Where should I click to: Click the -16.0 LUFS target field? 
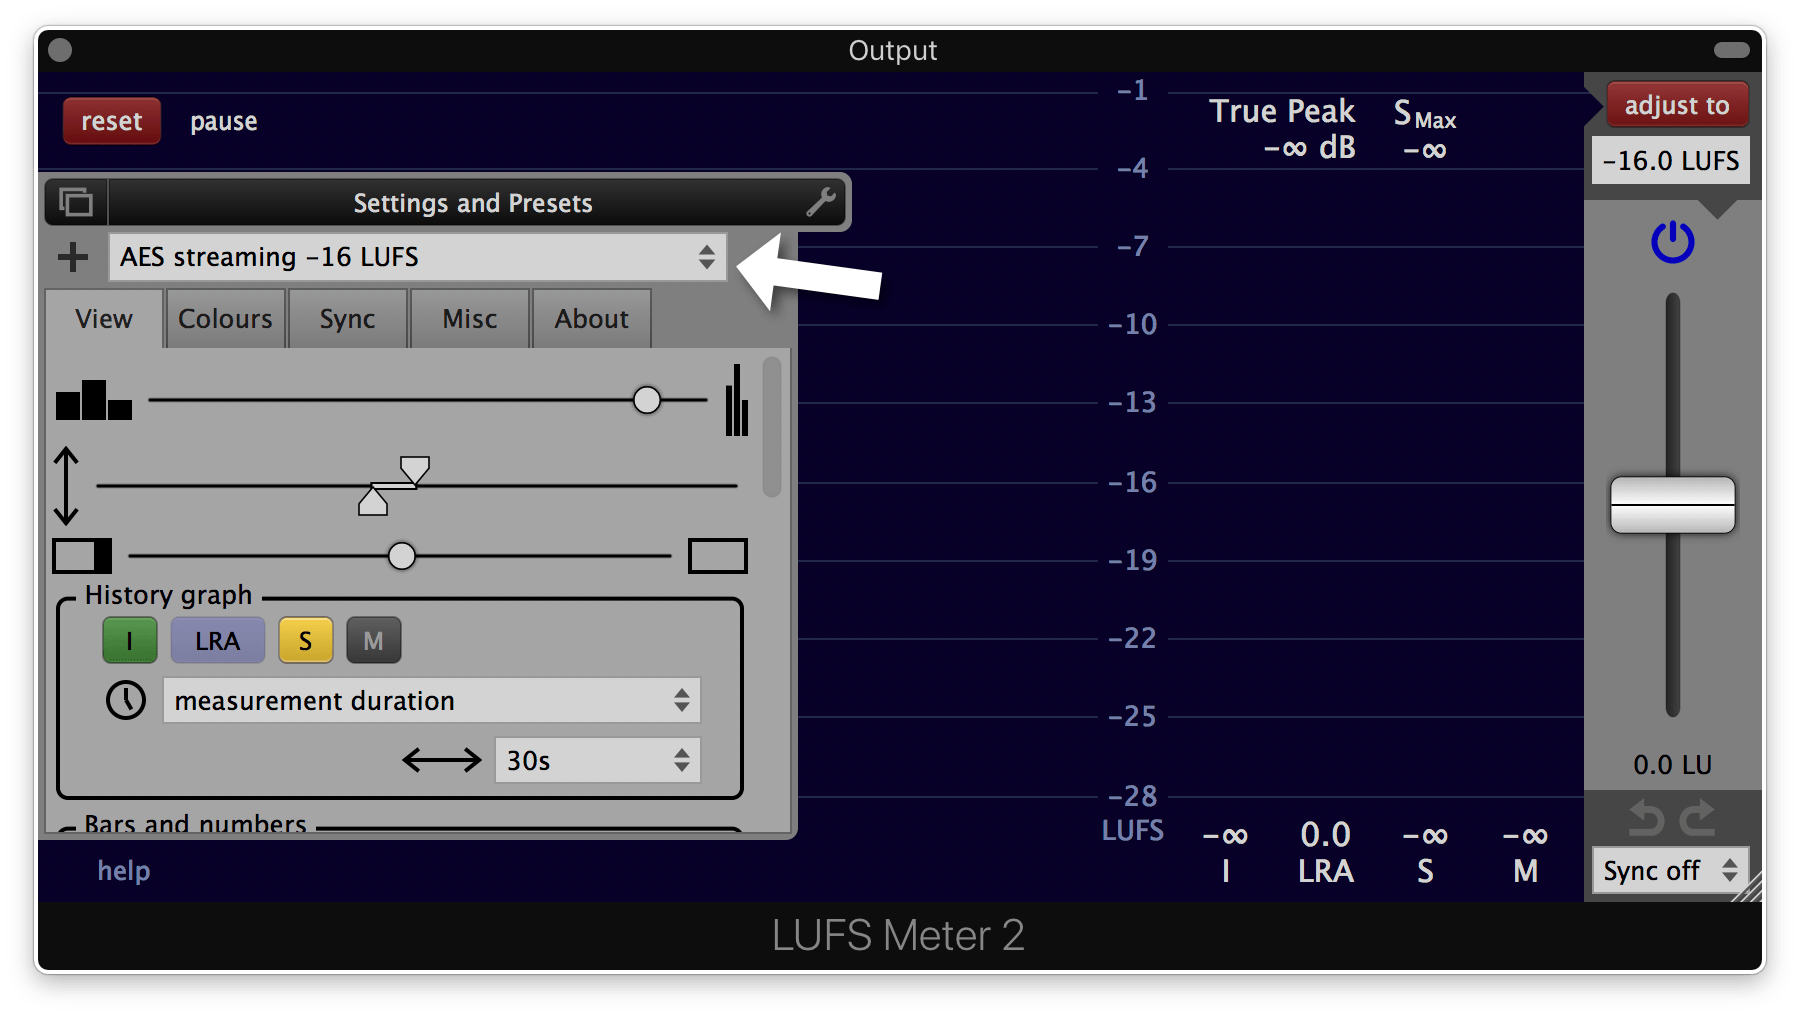1671,160
